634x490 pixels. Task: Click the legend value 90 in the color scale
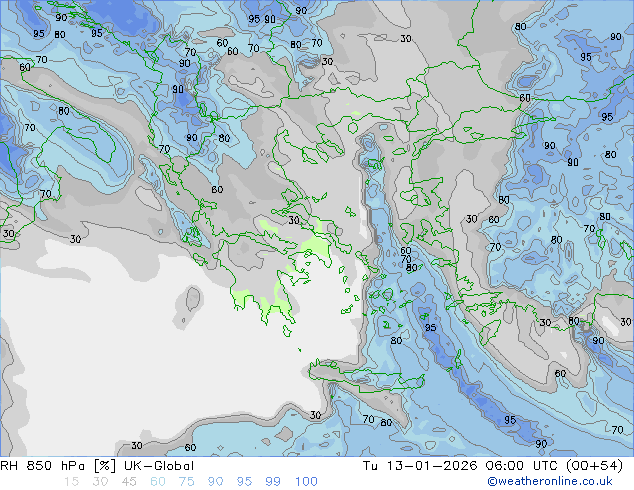pos(215,482)
